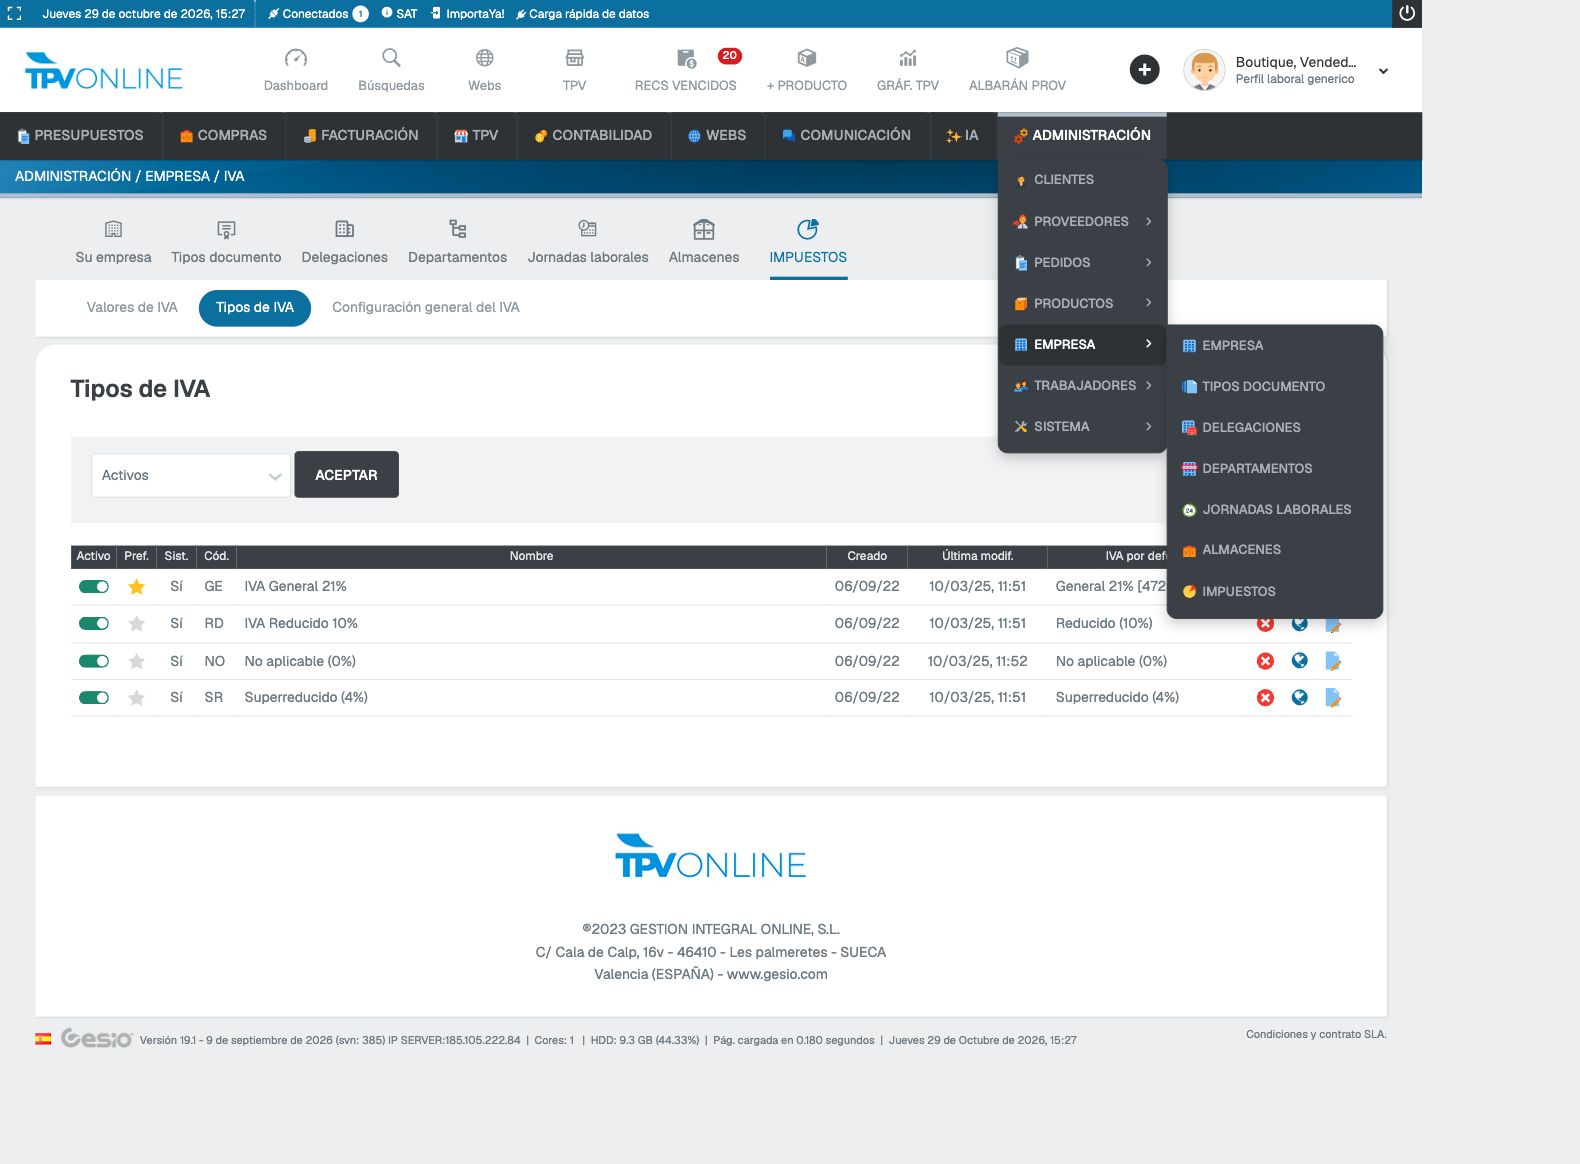Delete the Superreducido (4%) row
Image resolution: width=1580 pixels, height=1164 pixels.
1265,698
